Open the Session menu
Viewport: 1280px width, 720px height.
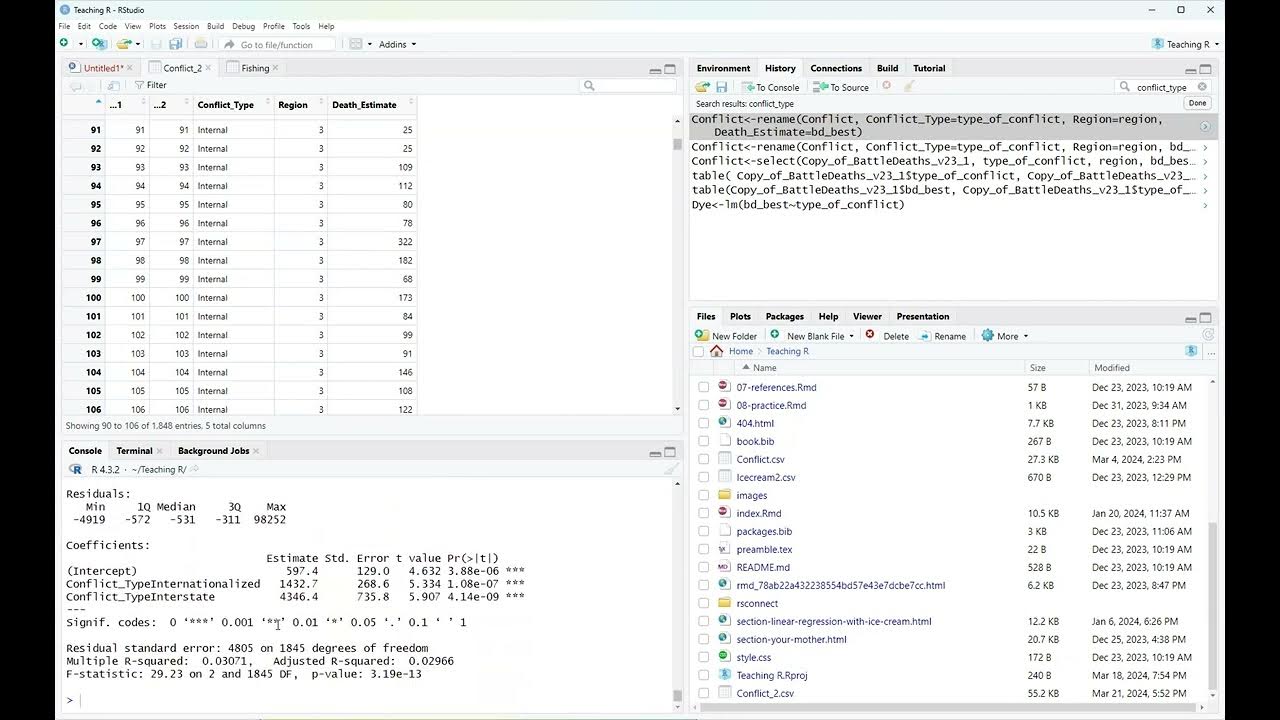(x=186, y=26)
